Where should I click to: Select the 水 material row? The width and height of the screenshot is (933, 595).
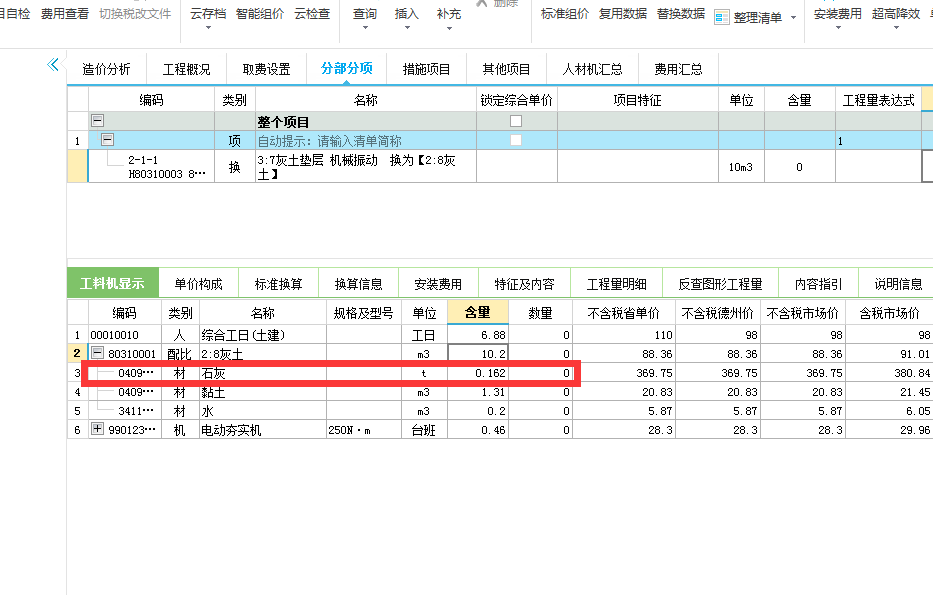(x=500, y=411)
